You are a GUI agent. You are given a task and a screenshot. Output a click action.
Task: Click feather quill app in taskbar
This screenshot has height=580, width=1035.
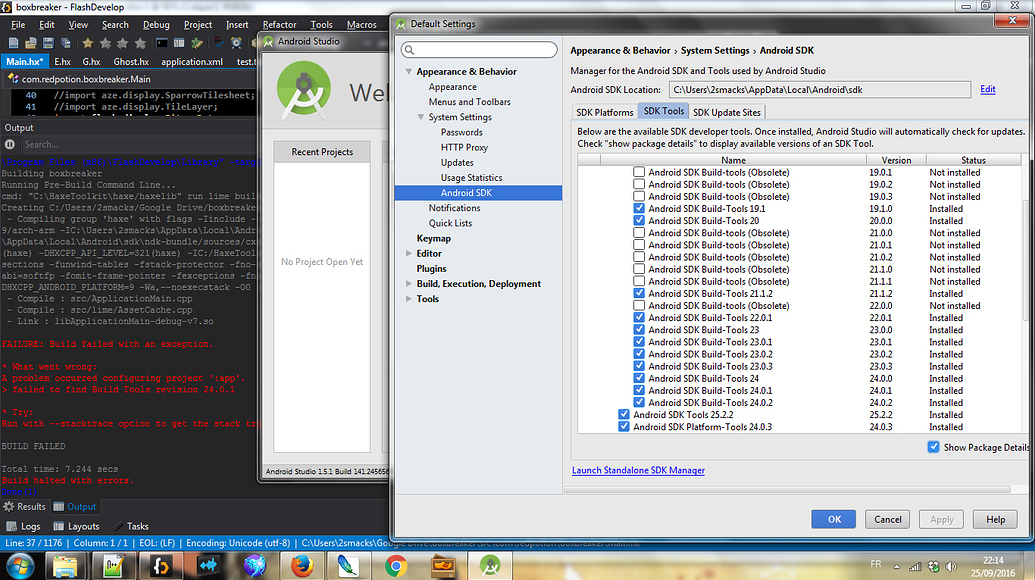click(349, 566)
